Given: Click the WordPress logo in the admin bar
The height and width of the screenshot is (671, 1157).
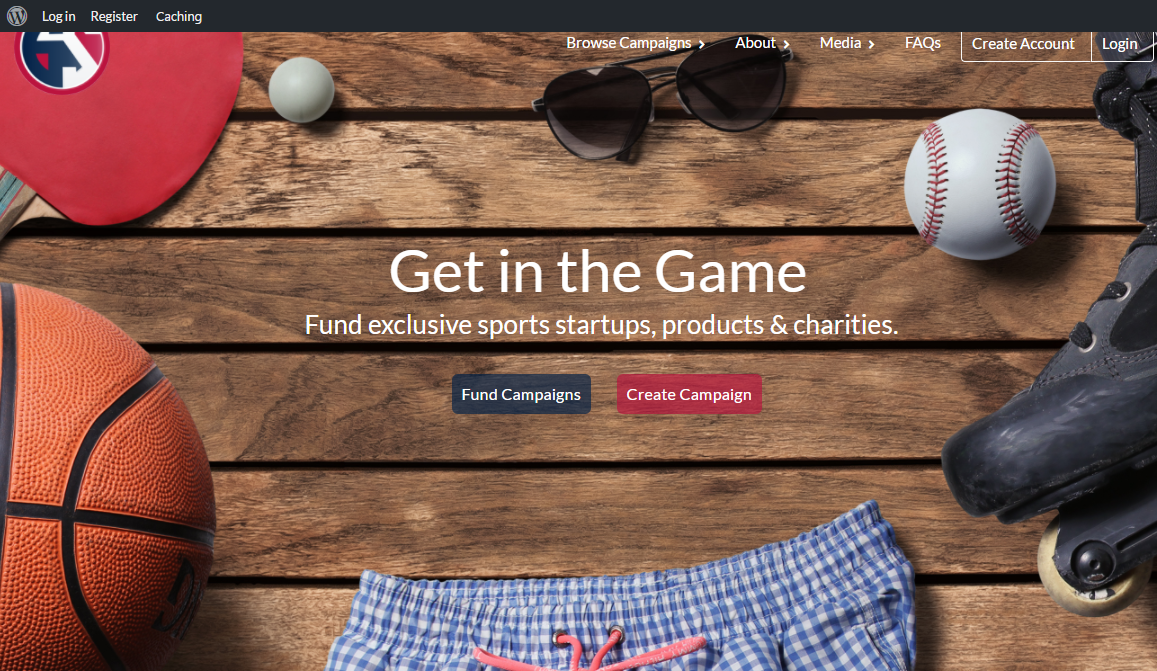Looking at the screenshot, I should 17,16.
